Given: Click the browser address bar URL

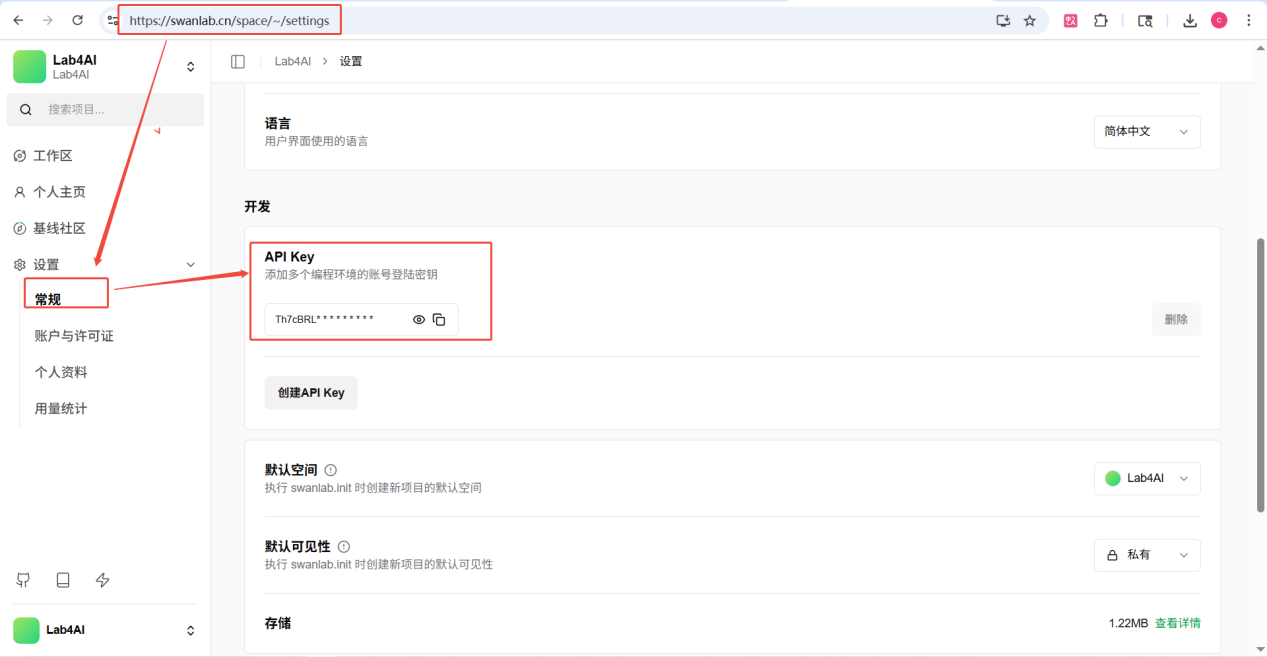Looking at the screenshot, I should pyautogui.click(x=229, y=20).
